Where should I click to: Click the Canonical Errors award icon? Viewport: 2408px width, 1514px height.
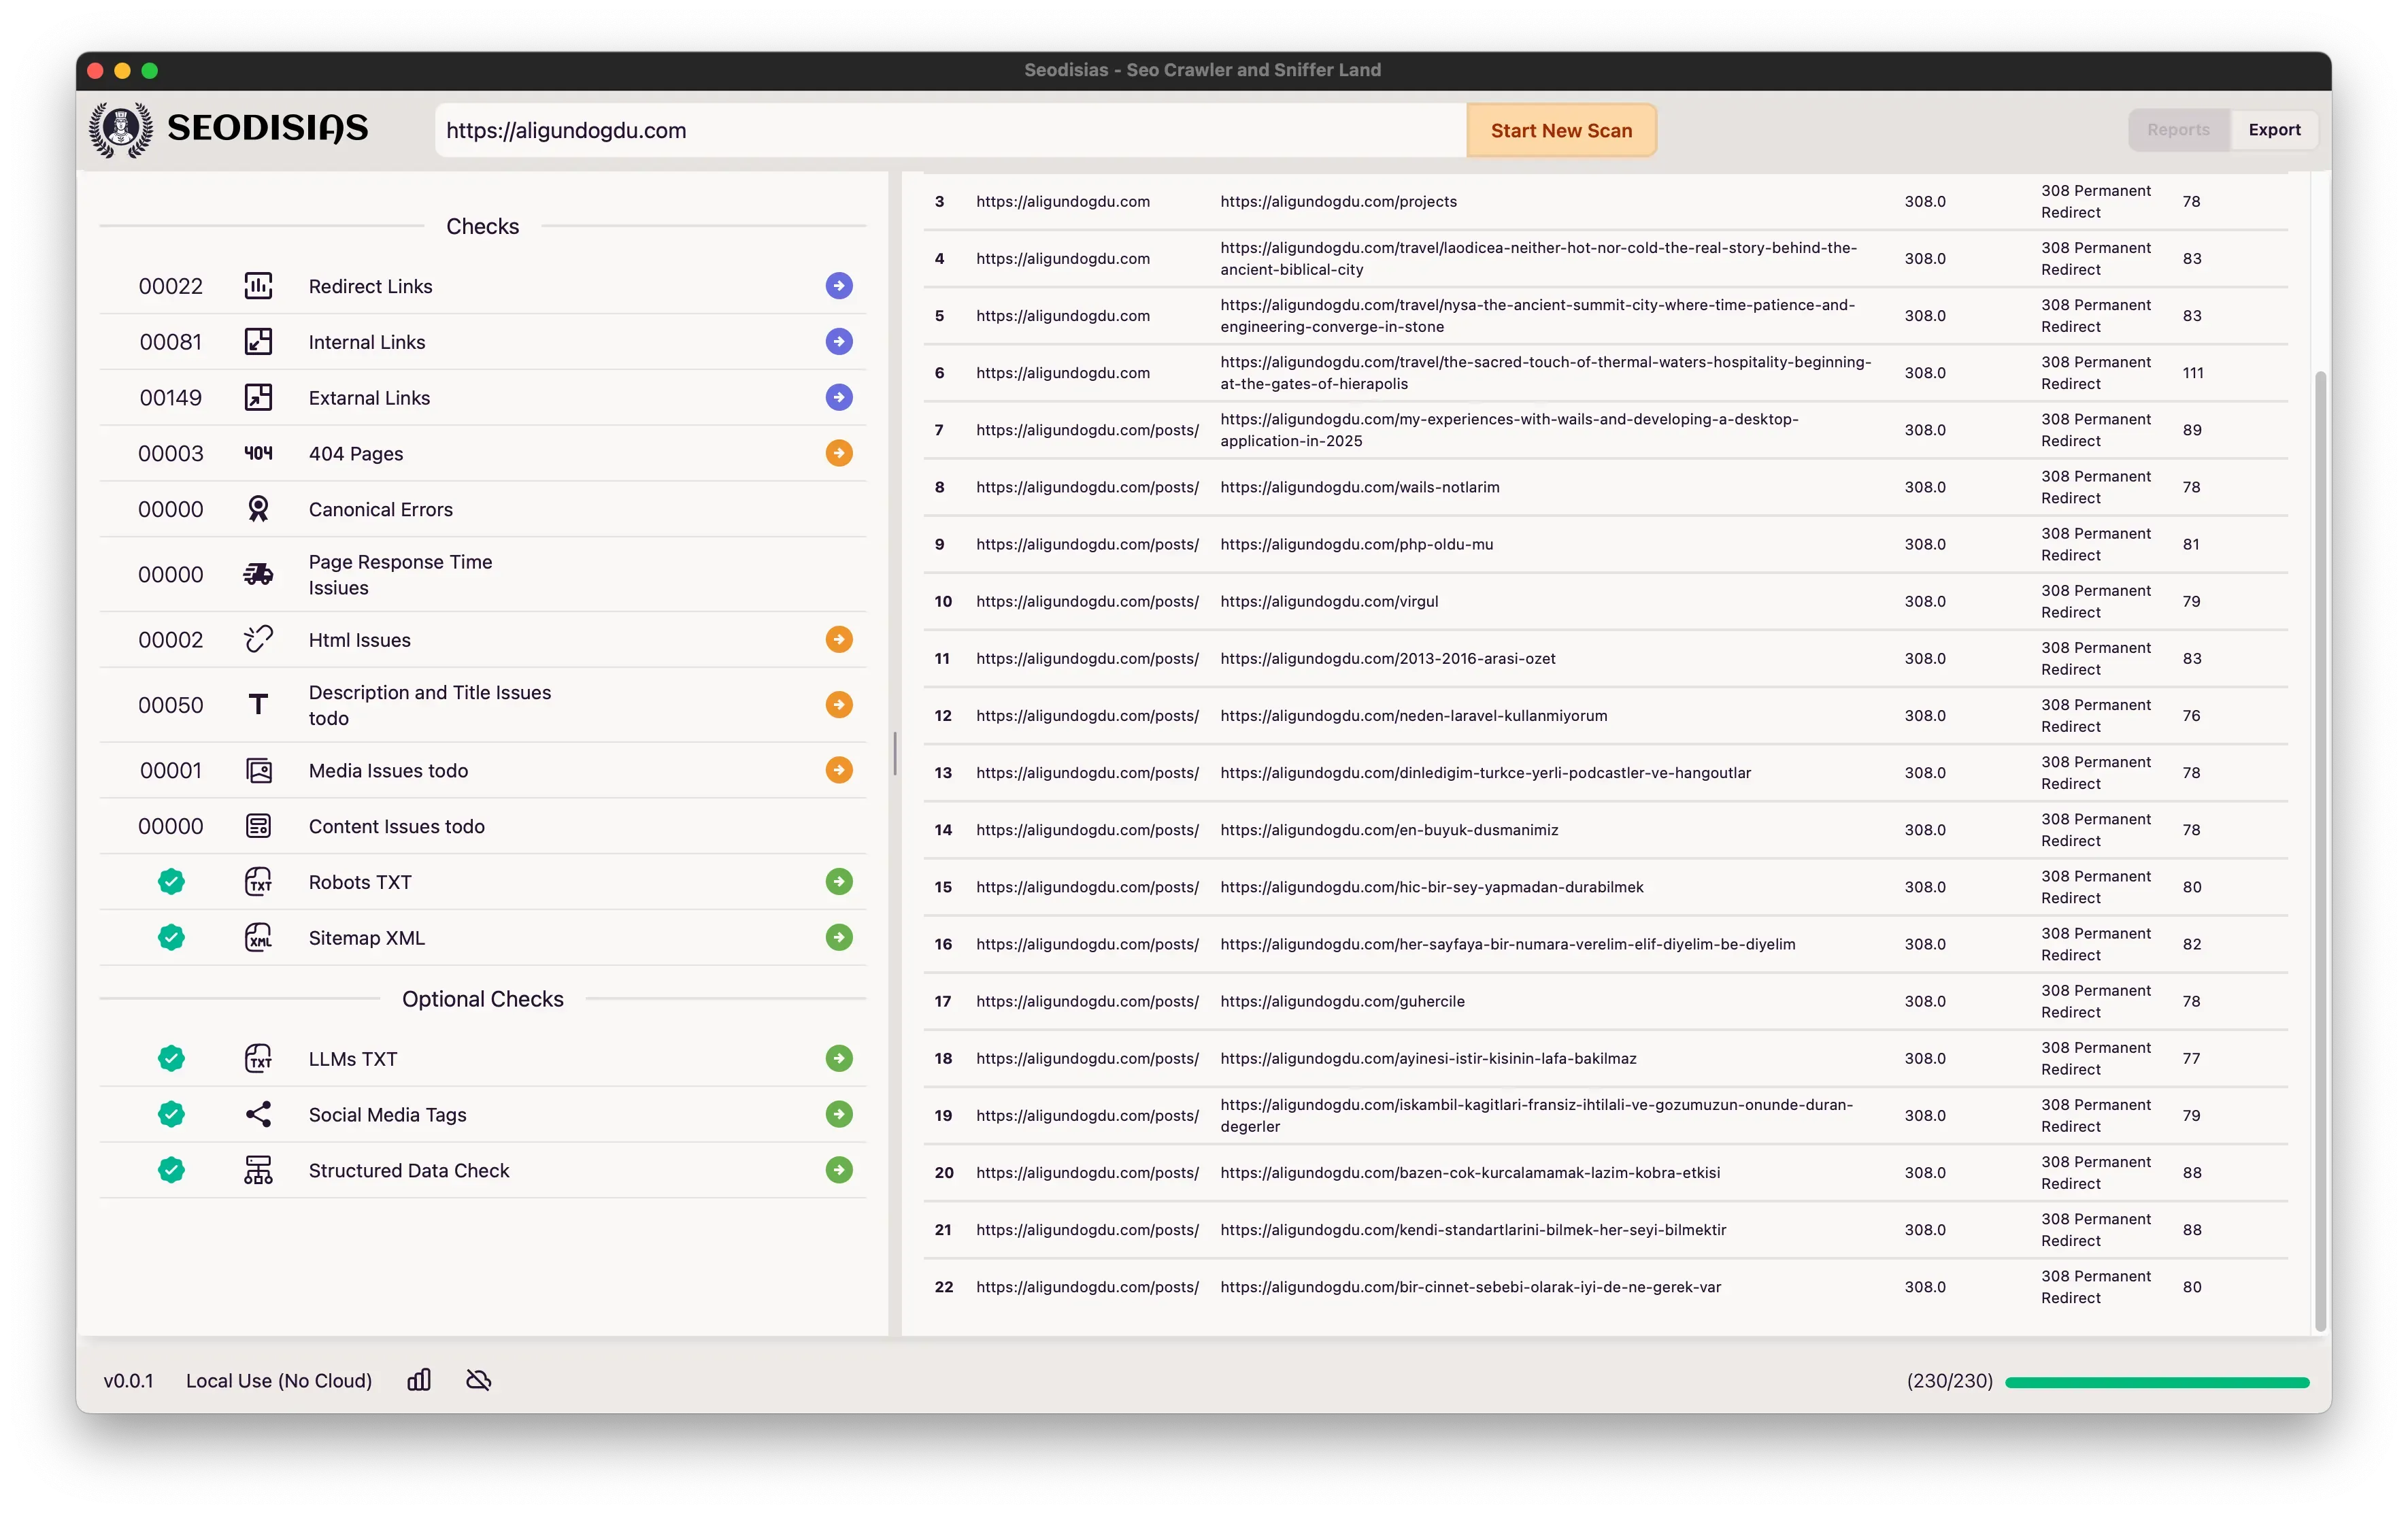pyautogui.click(x=259, y=508)
